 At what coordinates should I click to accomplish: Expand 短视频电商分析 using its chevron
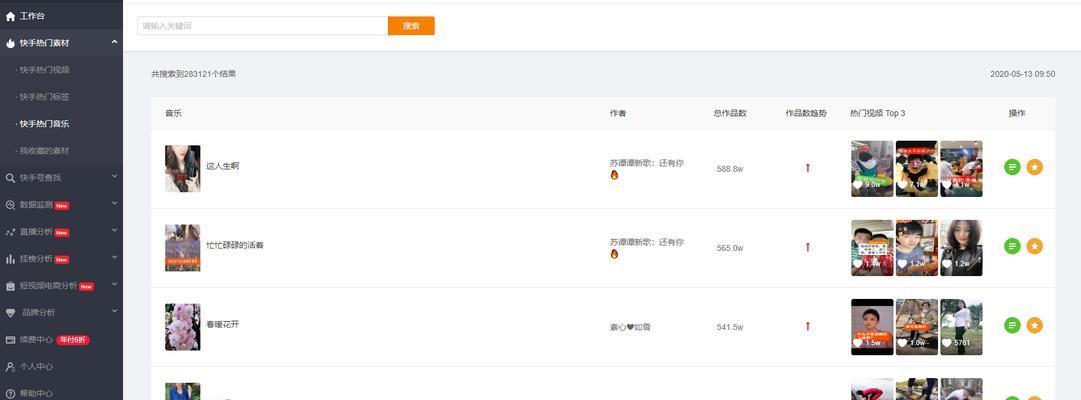coord(114,285)
